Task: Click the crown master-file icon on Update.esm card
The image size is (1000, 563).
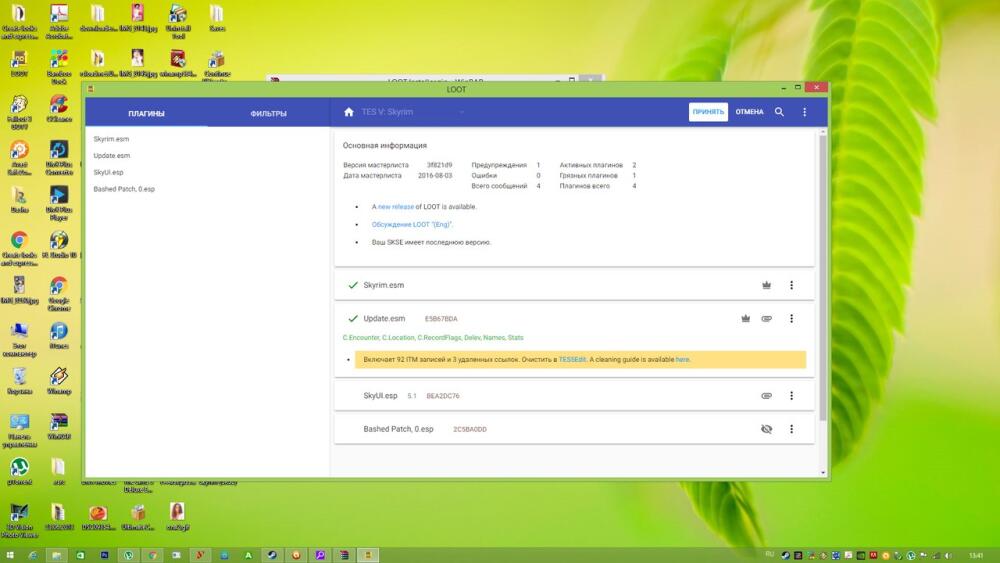Action: pyautogui.click(x=745, y=318)
